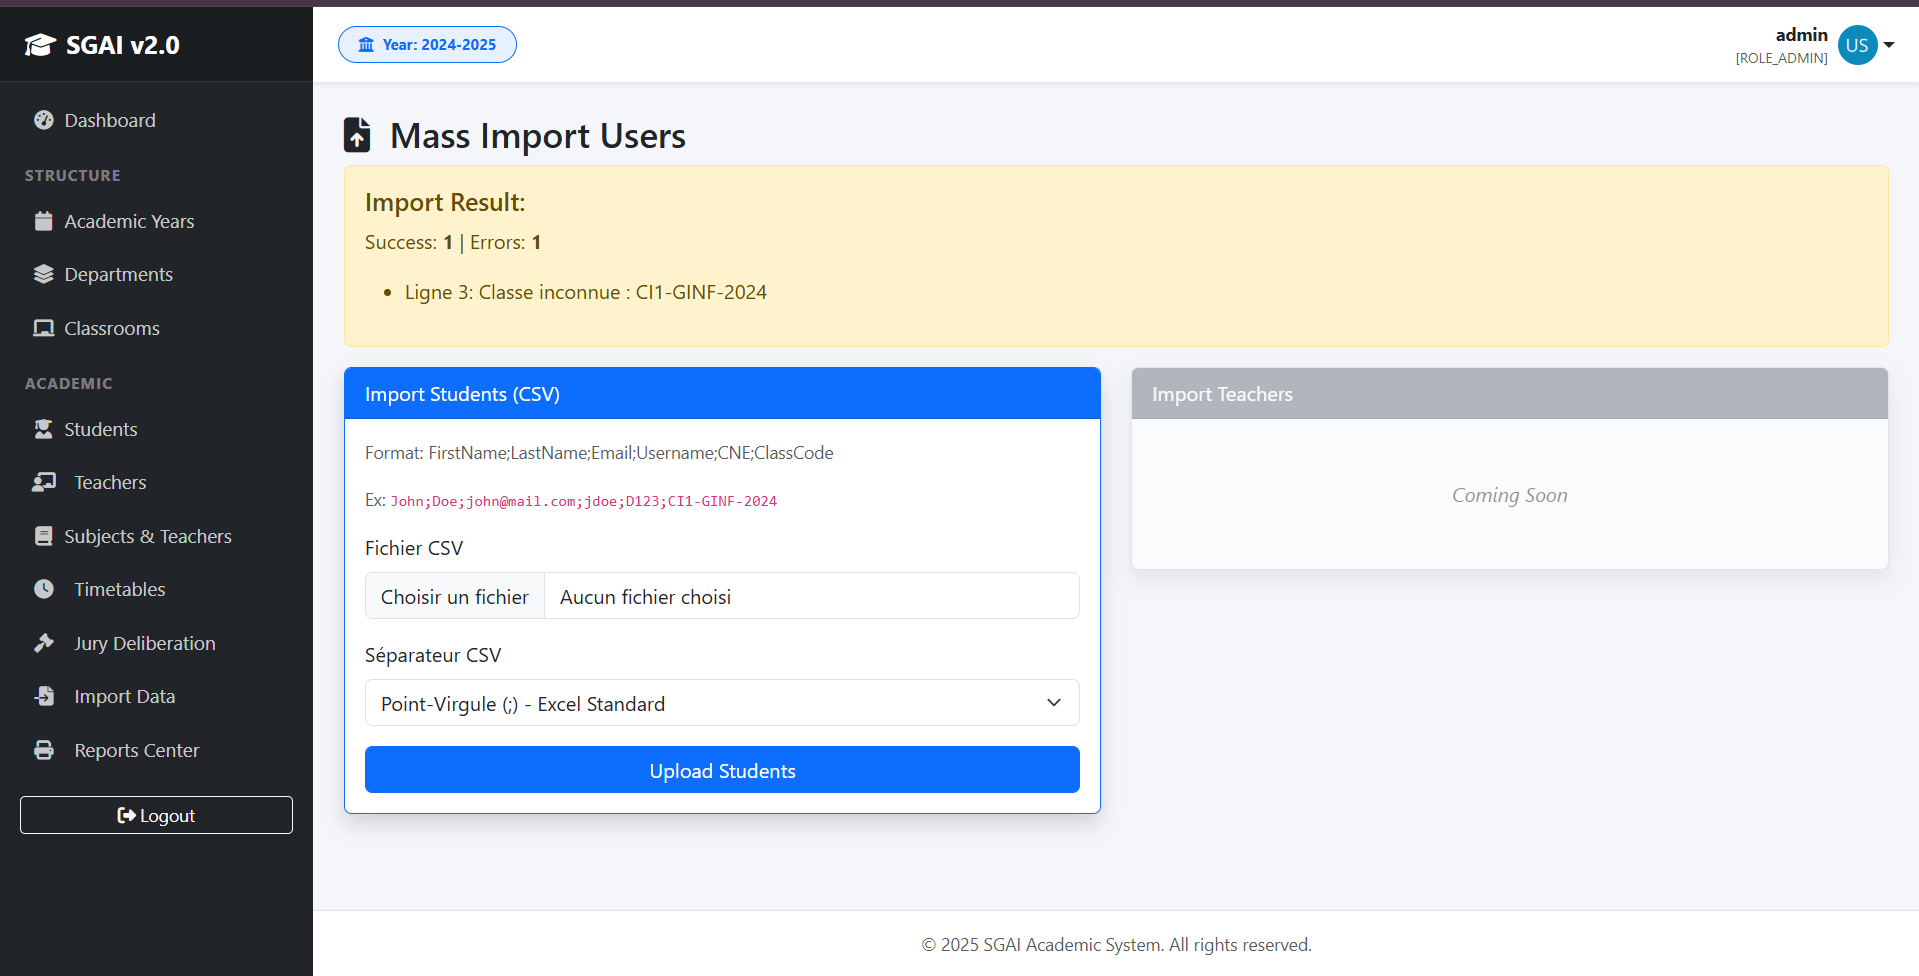
Task: Click the Format: FirstName;LastName text
Action: 599,453
